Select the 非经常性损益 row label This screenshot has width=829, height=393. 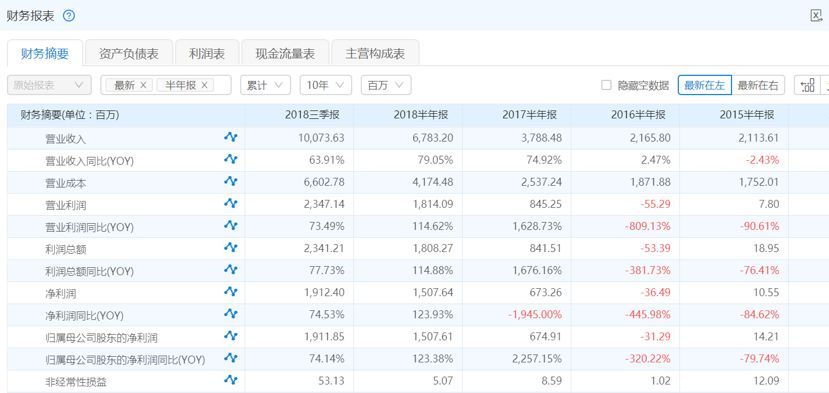pyautogui.click(x=76, y=382)
